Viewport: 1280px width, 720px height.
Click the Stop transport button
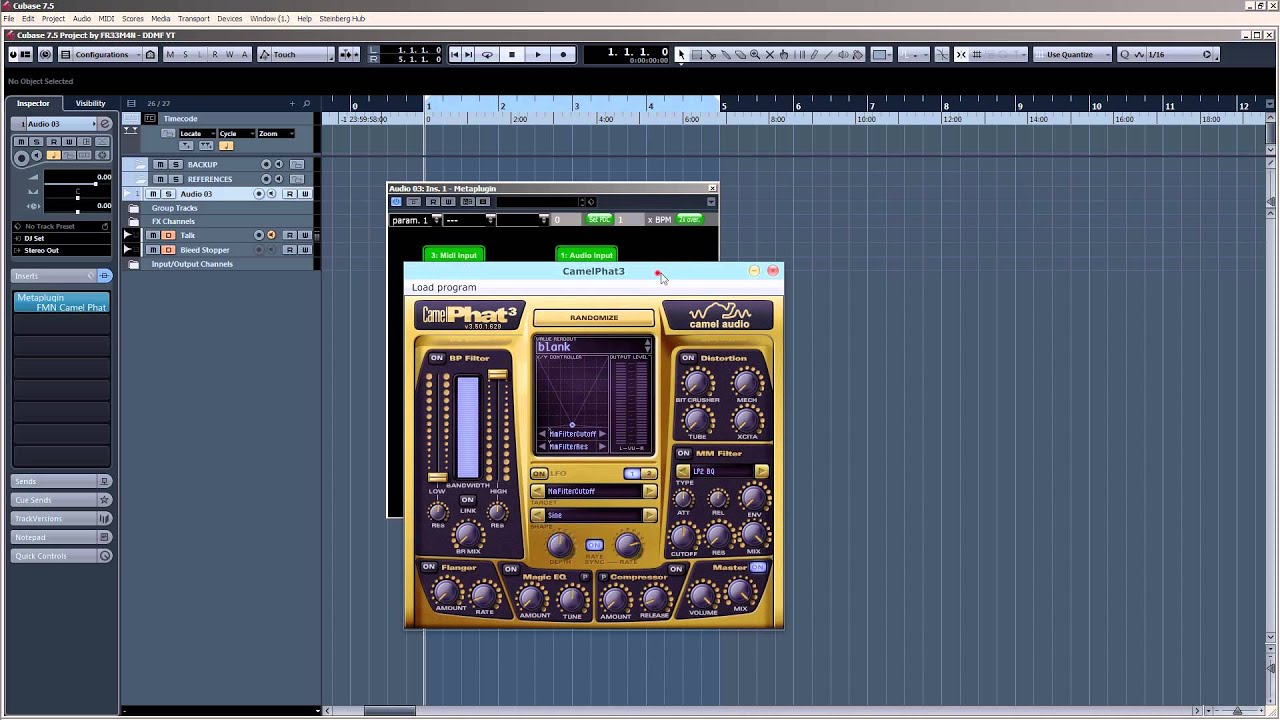[512, 55]
